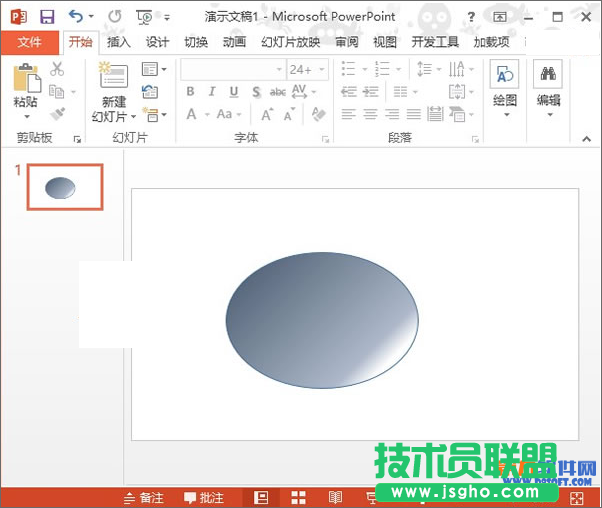602x508 pixels.
Task: Click the align text vertically icon
Action: coord(457,92)
